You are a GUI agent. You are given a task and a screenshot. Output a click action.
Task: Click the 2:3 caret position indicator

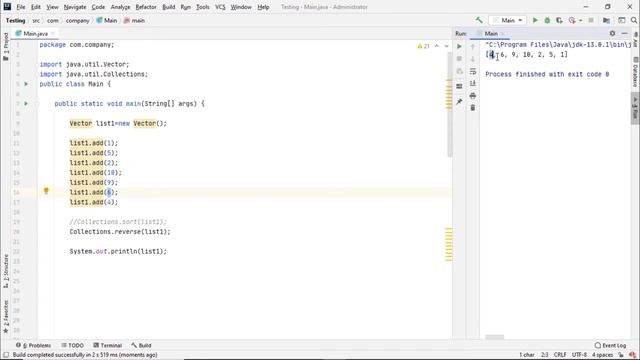click(x=544, y=355)
